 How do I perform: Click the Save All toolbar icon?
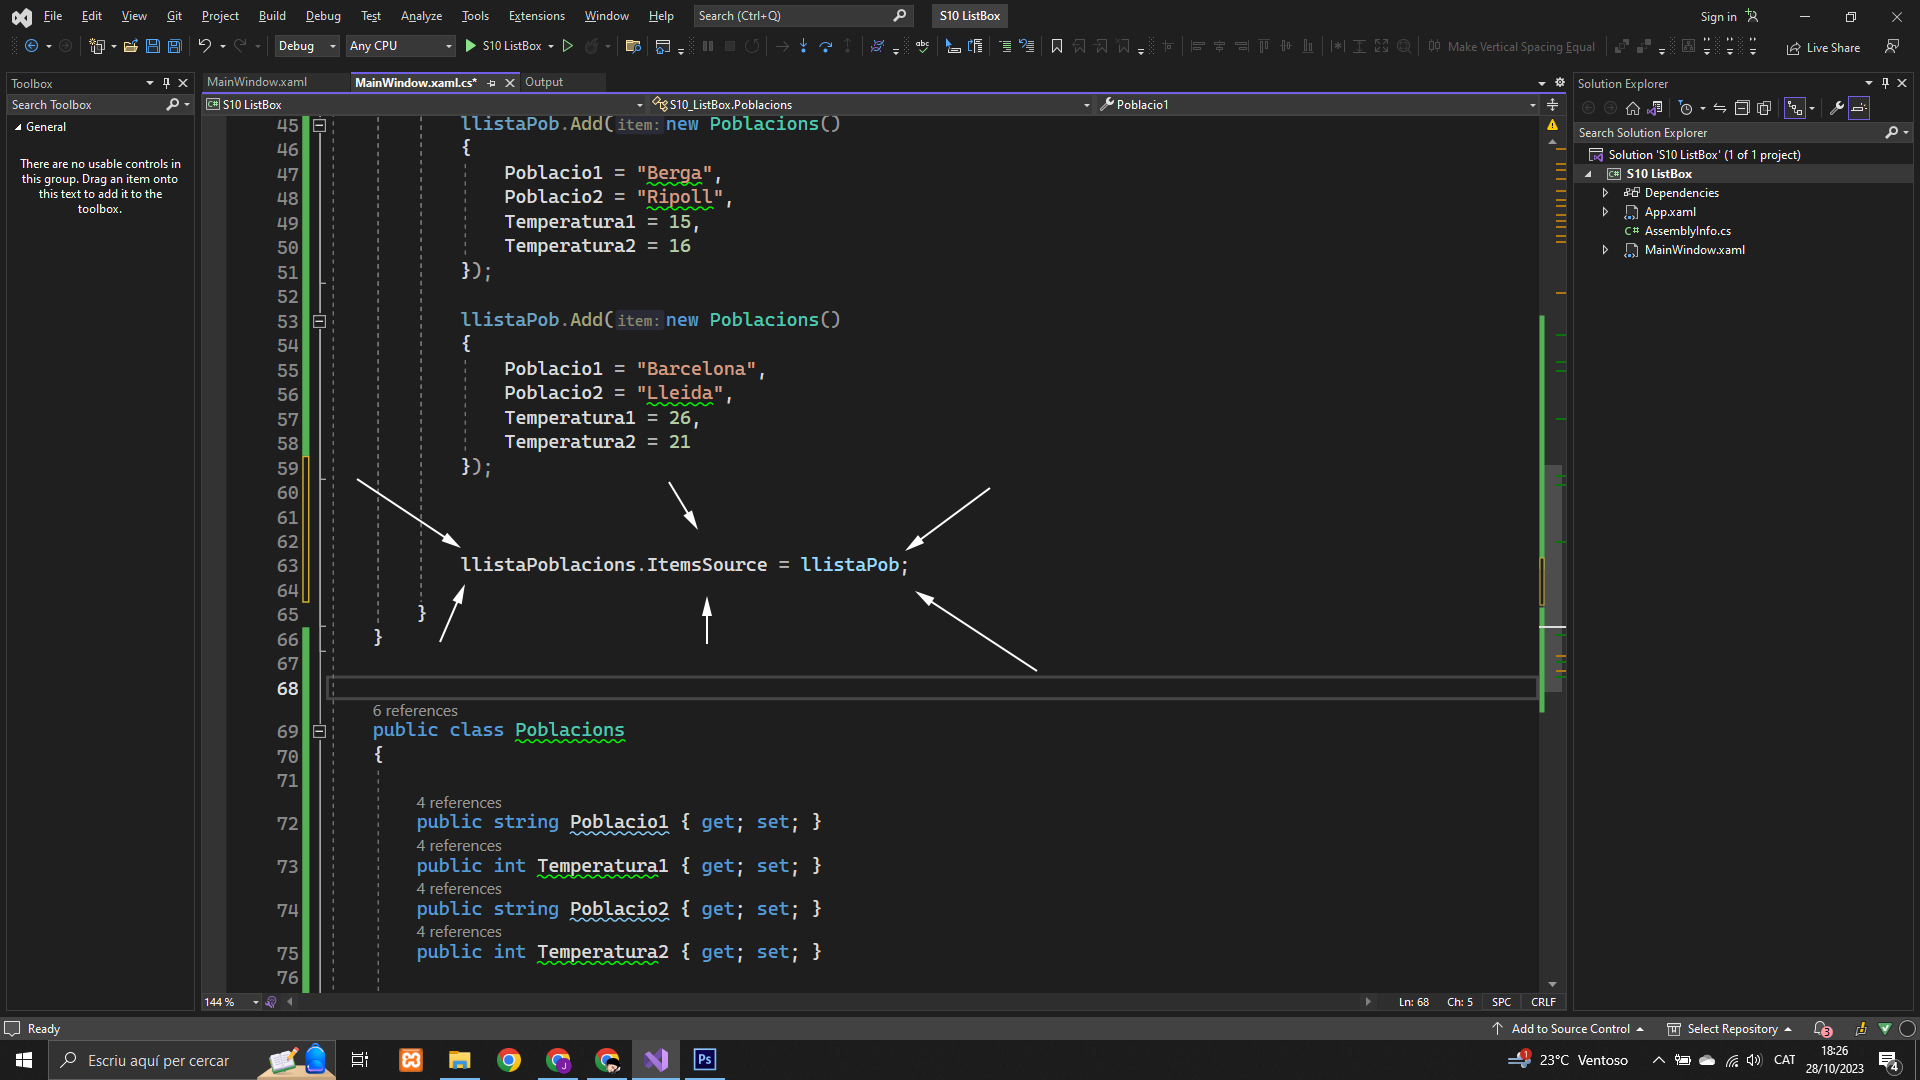(174, 46)
